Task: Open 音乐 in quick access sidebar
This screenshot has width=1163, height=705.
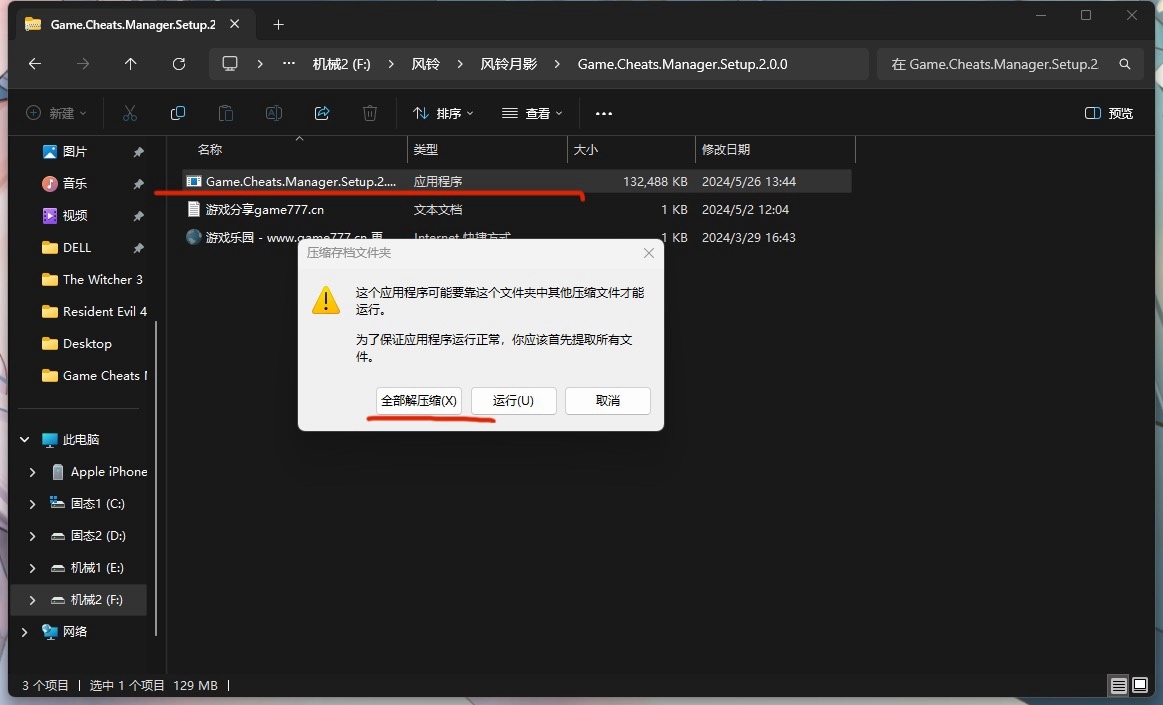Action: point(75,184)
